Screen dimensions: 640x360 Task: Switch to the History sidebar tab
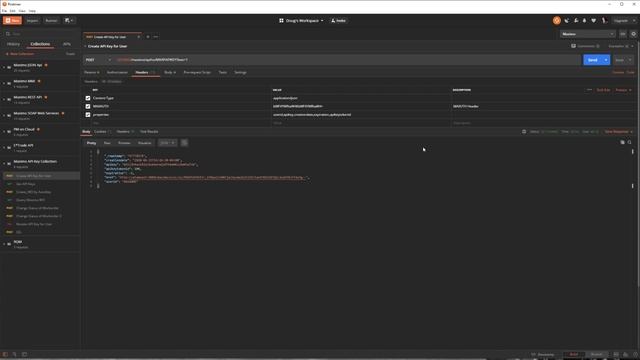tap(13, 44)
